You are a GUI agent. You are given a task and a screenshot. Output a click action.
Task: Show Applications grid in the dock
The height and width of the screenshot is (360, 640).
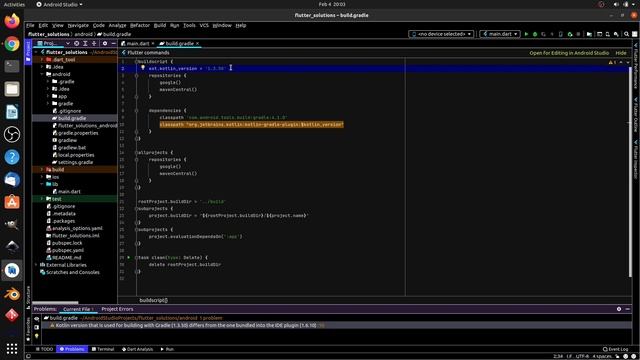[12, 348]
